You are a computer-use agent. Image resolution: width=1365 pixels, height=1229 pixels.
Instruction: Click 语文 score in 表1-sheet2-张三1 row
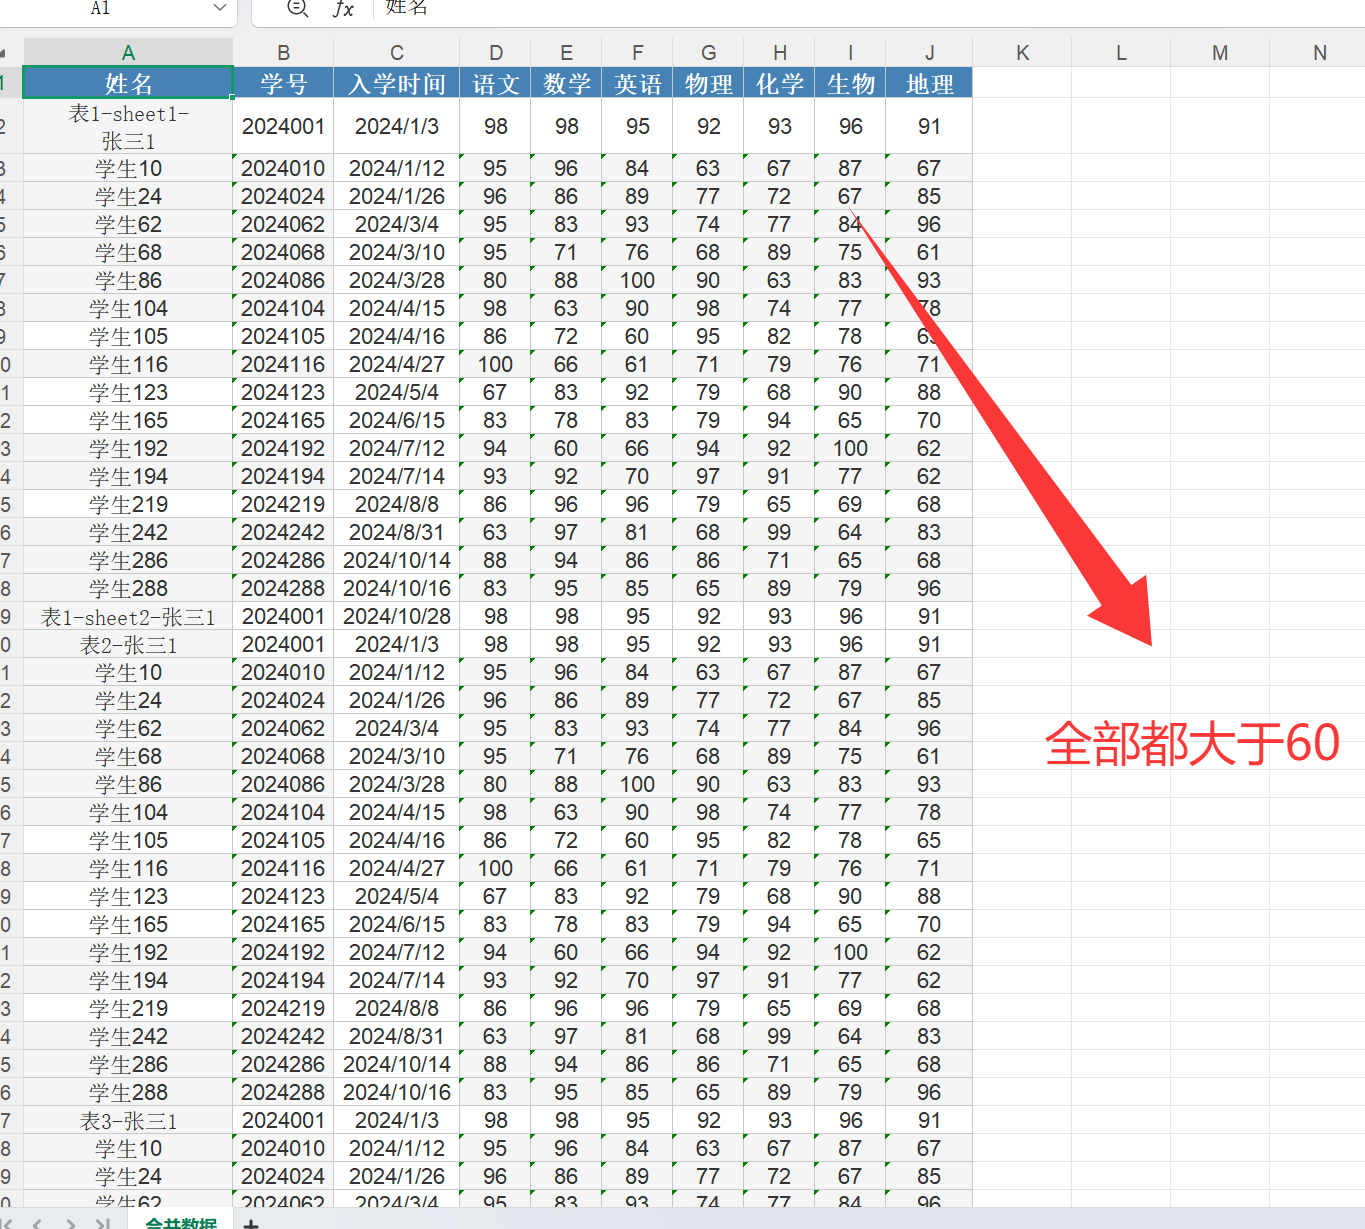[x=496, y=617]
